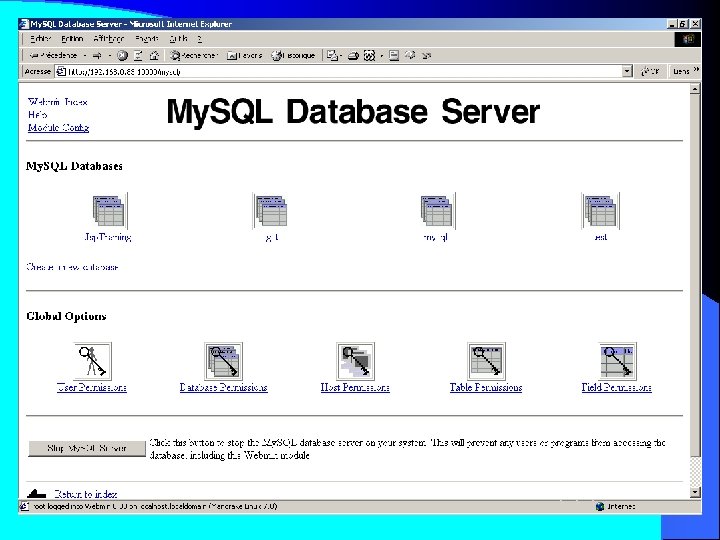Click the left arrow icon beside Return to index
This screenshot has width=720, height=540.
(36, 494)
